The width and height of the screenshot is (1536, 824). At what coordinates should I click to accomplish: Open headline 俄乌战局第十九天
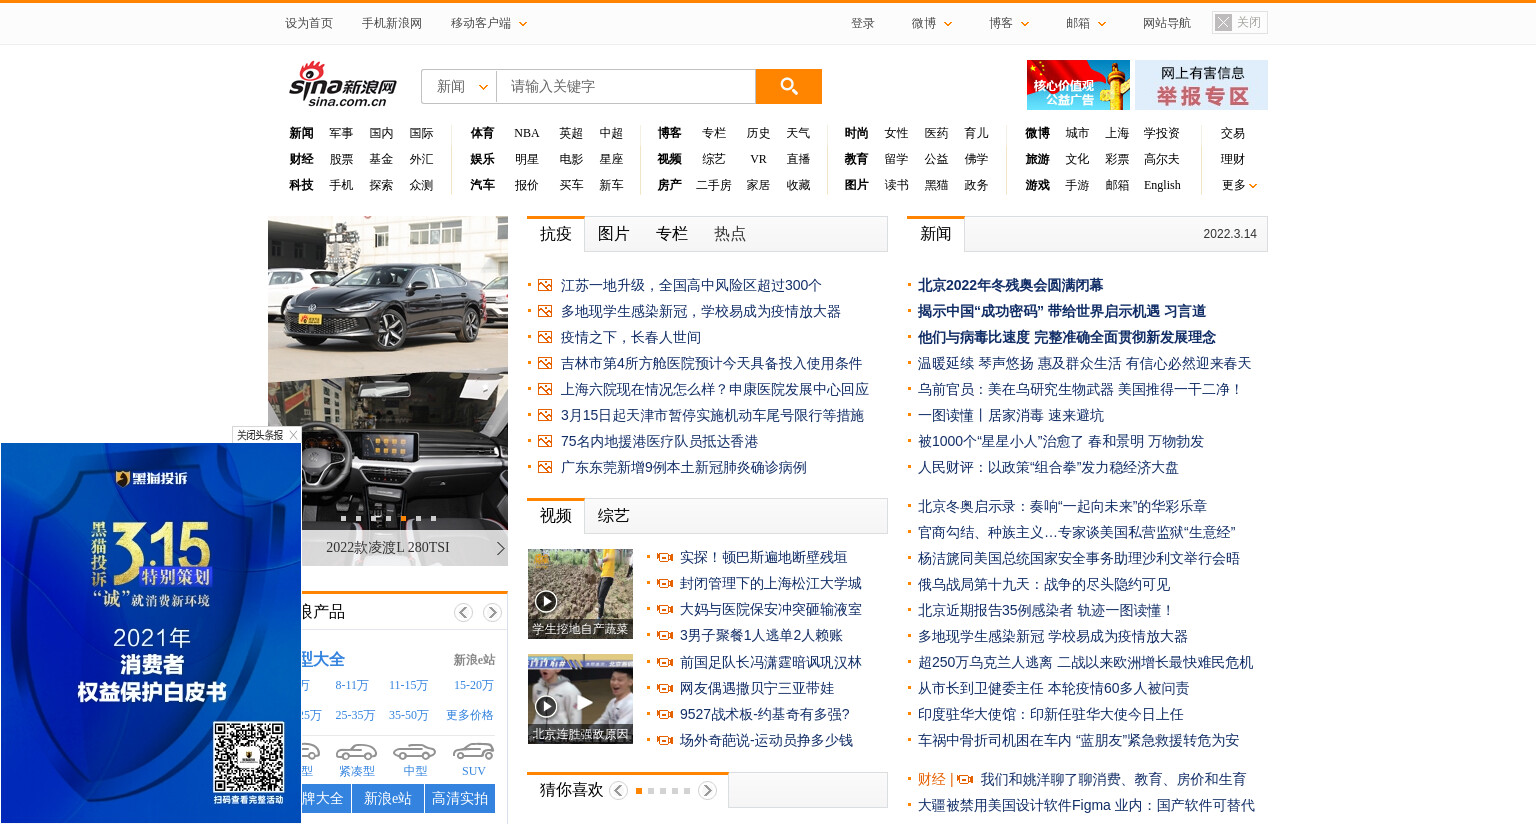[x=1044, y=584]
